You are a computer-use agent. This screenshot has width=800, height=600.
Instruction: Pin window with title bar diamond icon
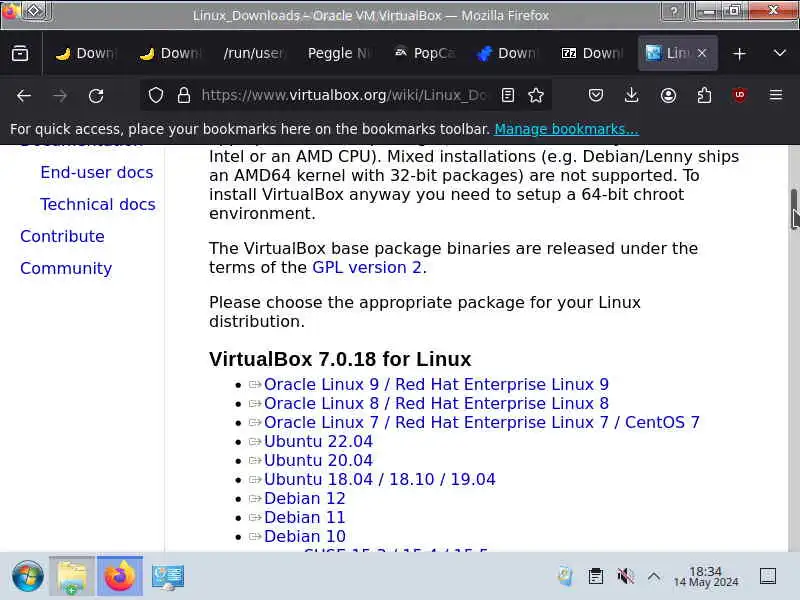pos(34,10)
